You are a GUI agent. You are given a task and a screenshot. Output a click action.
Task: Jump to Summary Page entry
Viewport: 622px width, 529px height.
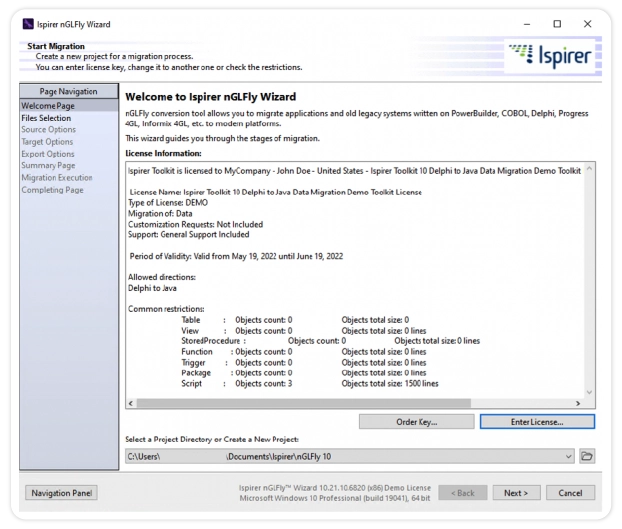click(x=48, y=166)
